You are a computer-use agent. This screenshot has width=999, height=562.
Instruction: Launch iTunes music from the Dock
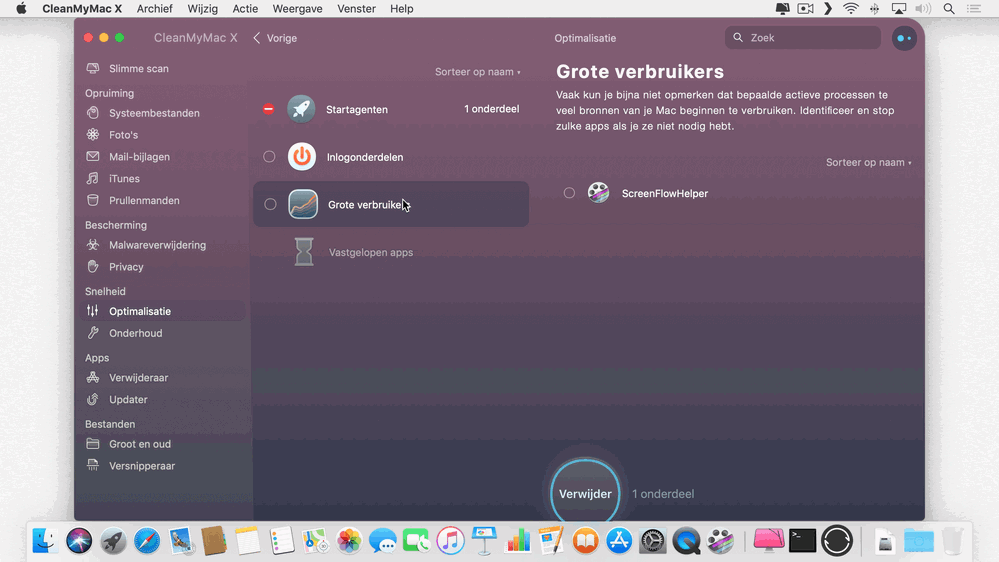(450, 541)
